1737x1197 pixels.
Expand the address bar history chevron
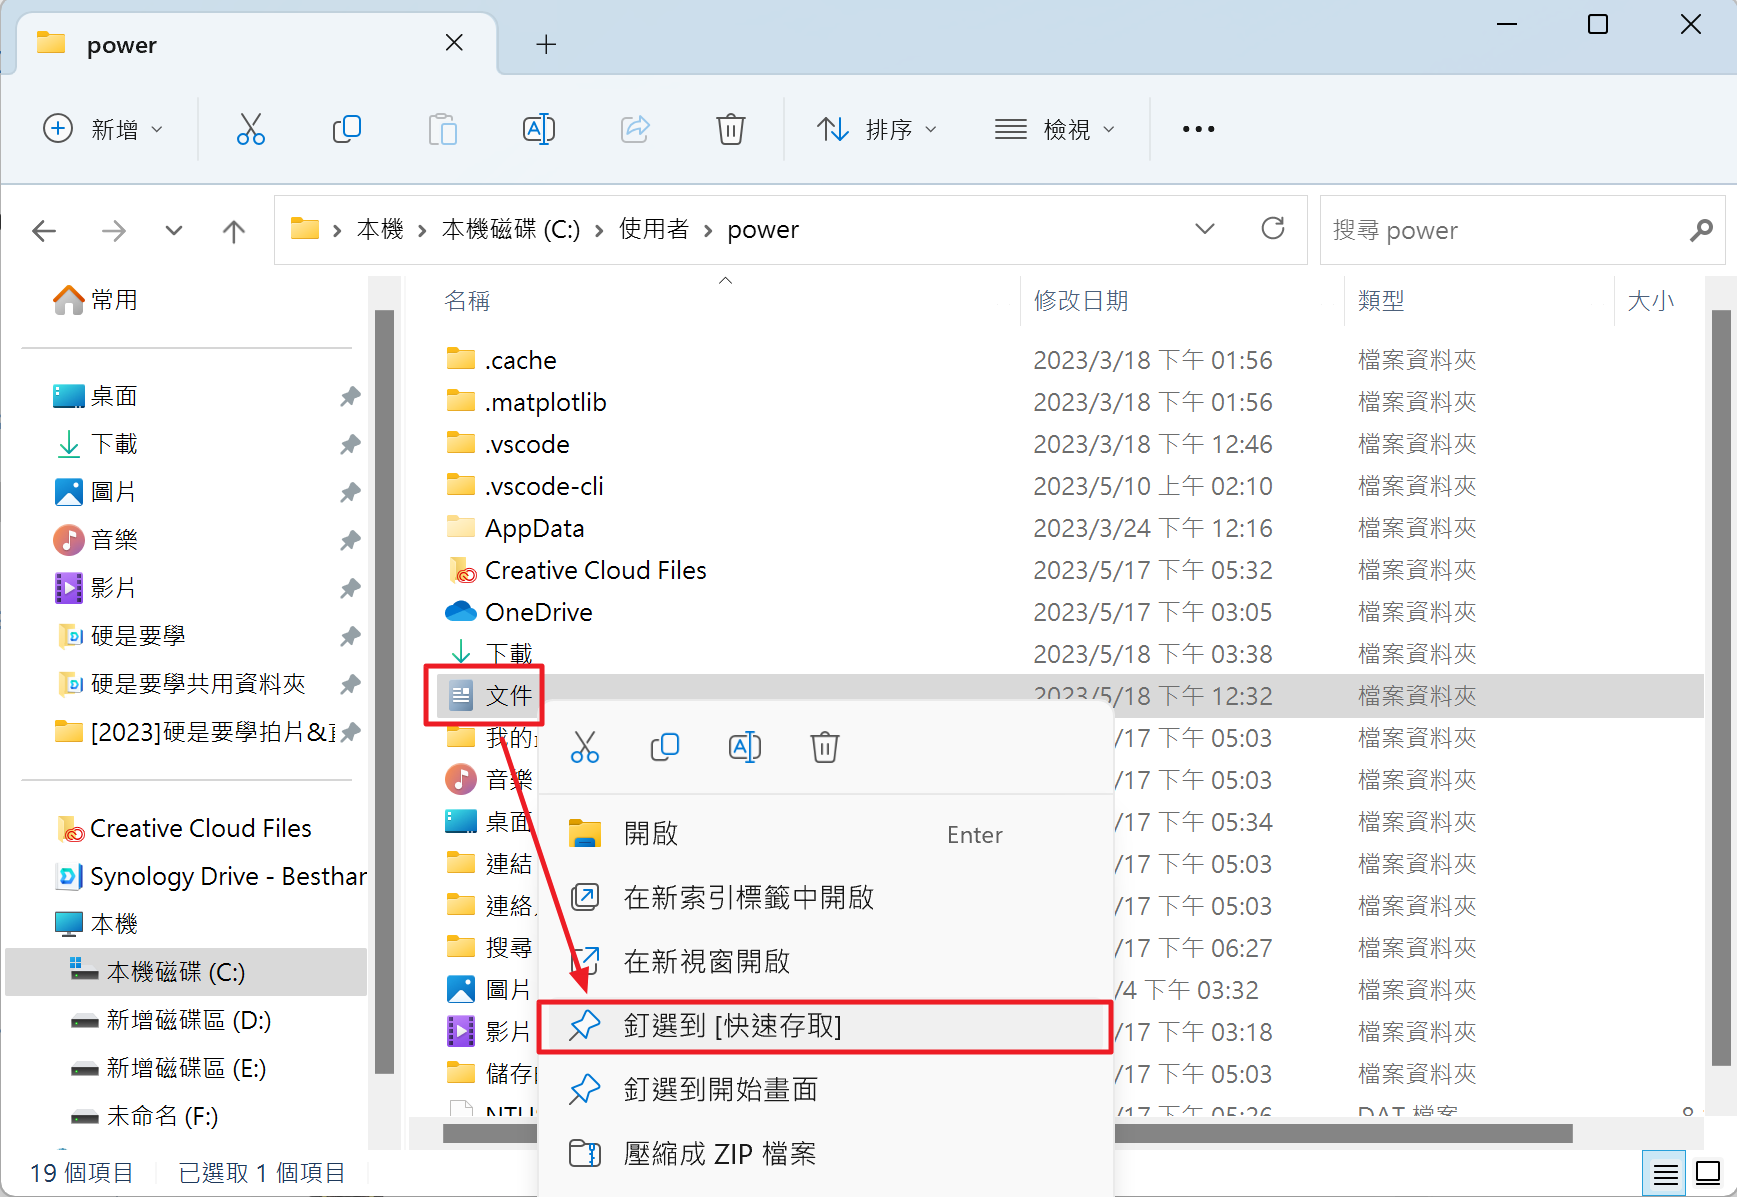[x=1204, y=229]
